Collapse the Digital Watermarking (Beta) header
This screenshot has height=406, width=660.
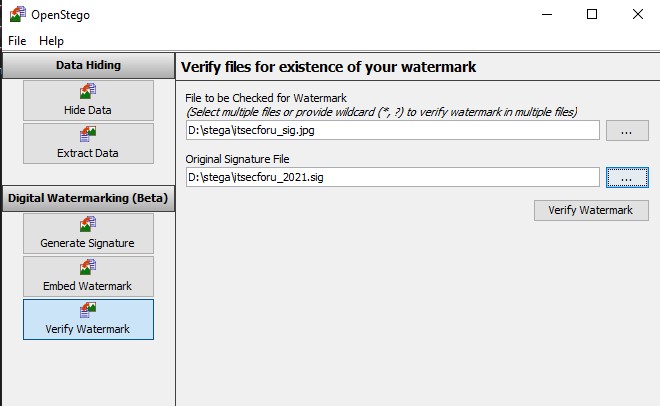87,198
